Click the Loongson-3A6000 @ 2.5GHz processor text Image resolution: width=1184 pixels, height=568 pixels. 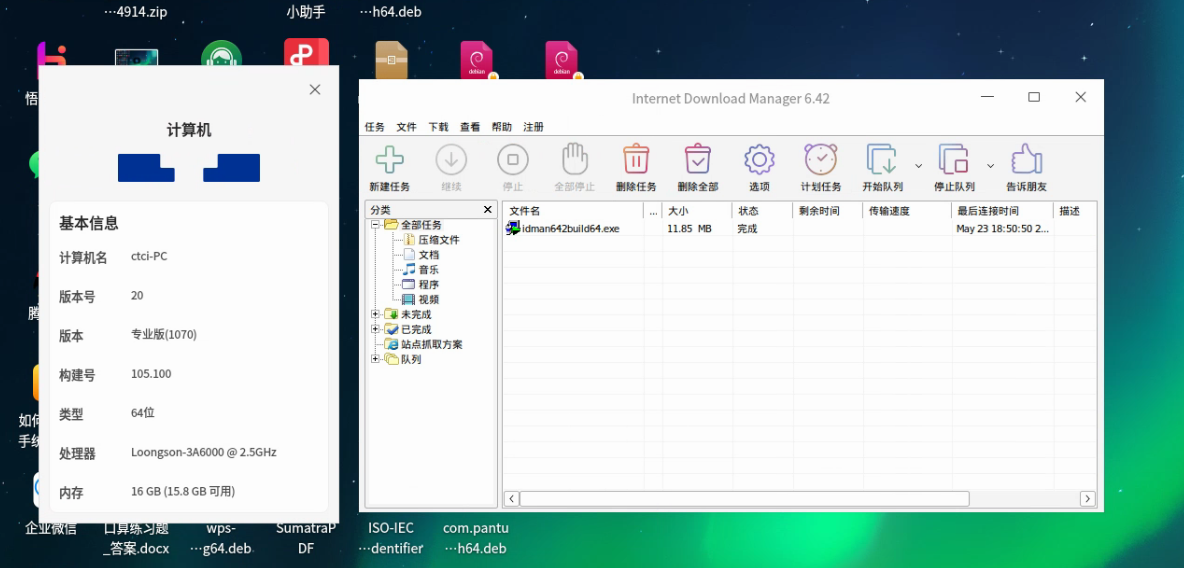(x=204, y=452)
